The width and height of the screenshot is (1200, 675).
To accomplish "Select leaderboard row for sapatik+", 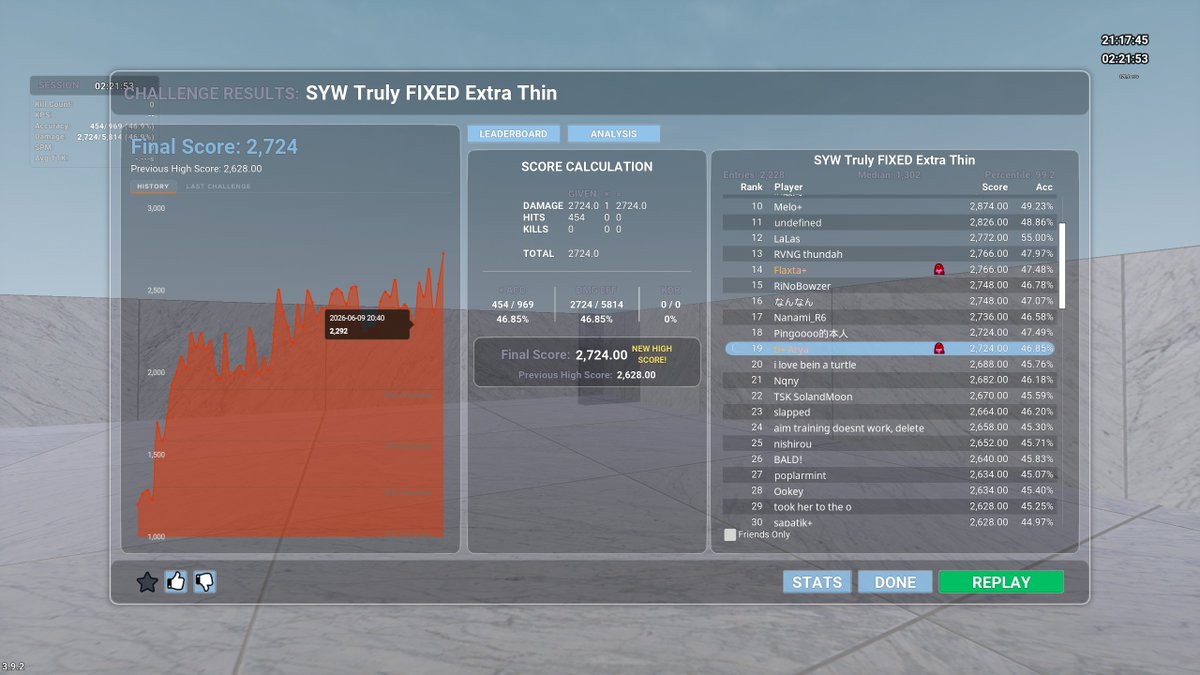I will pyautogui.click(x=889, y=522).
